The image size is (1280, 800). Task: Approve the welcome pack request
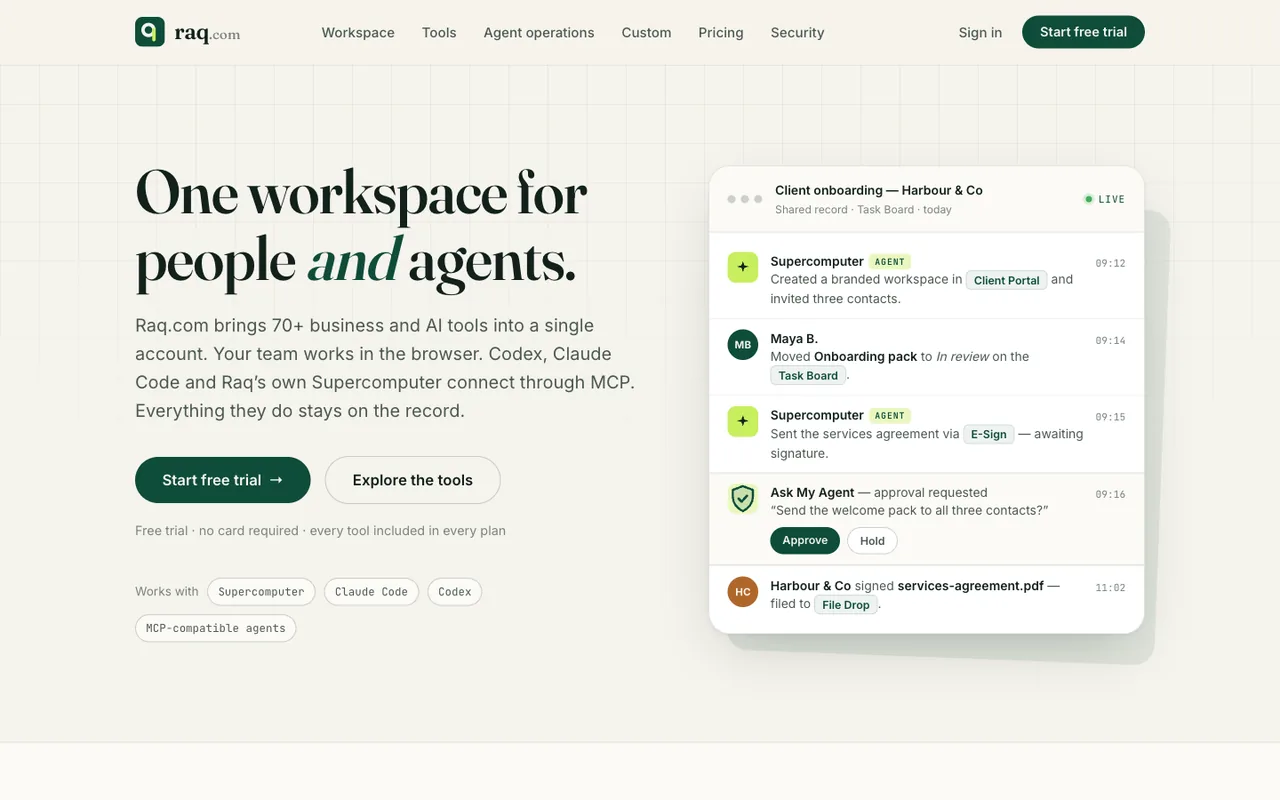tap(805, 540)
